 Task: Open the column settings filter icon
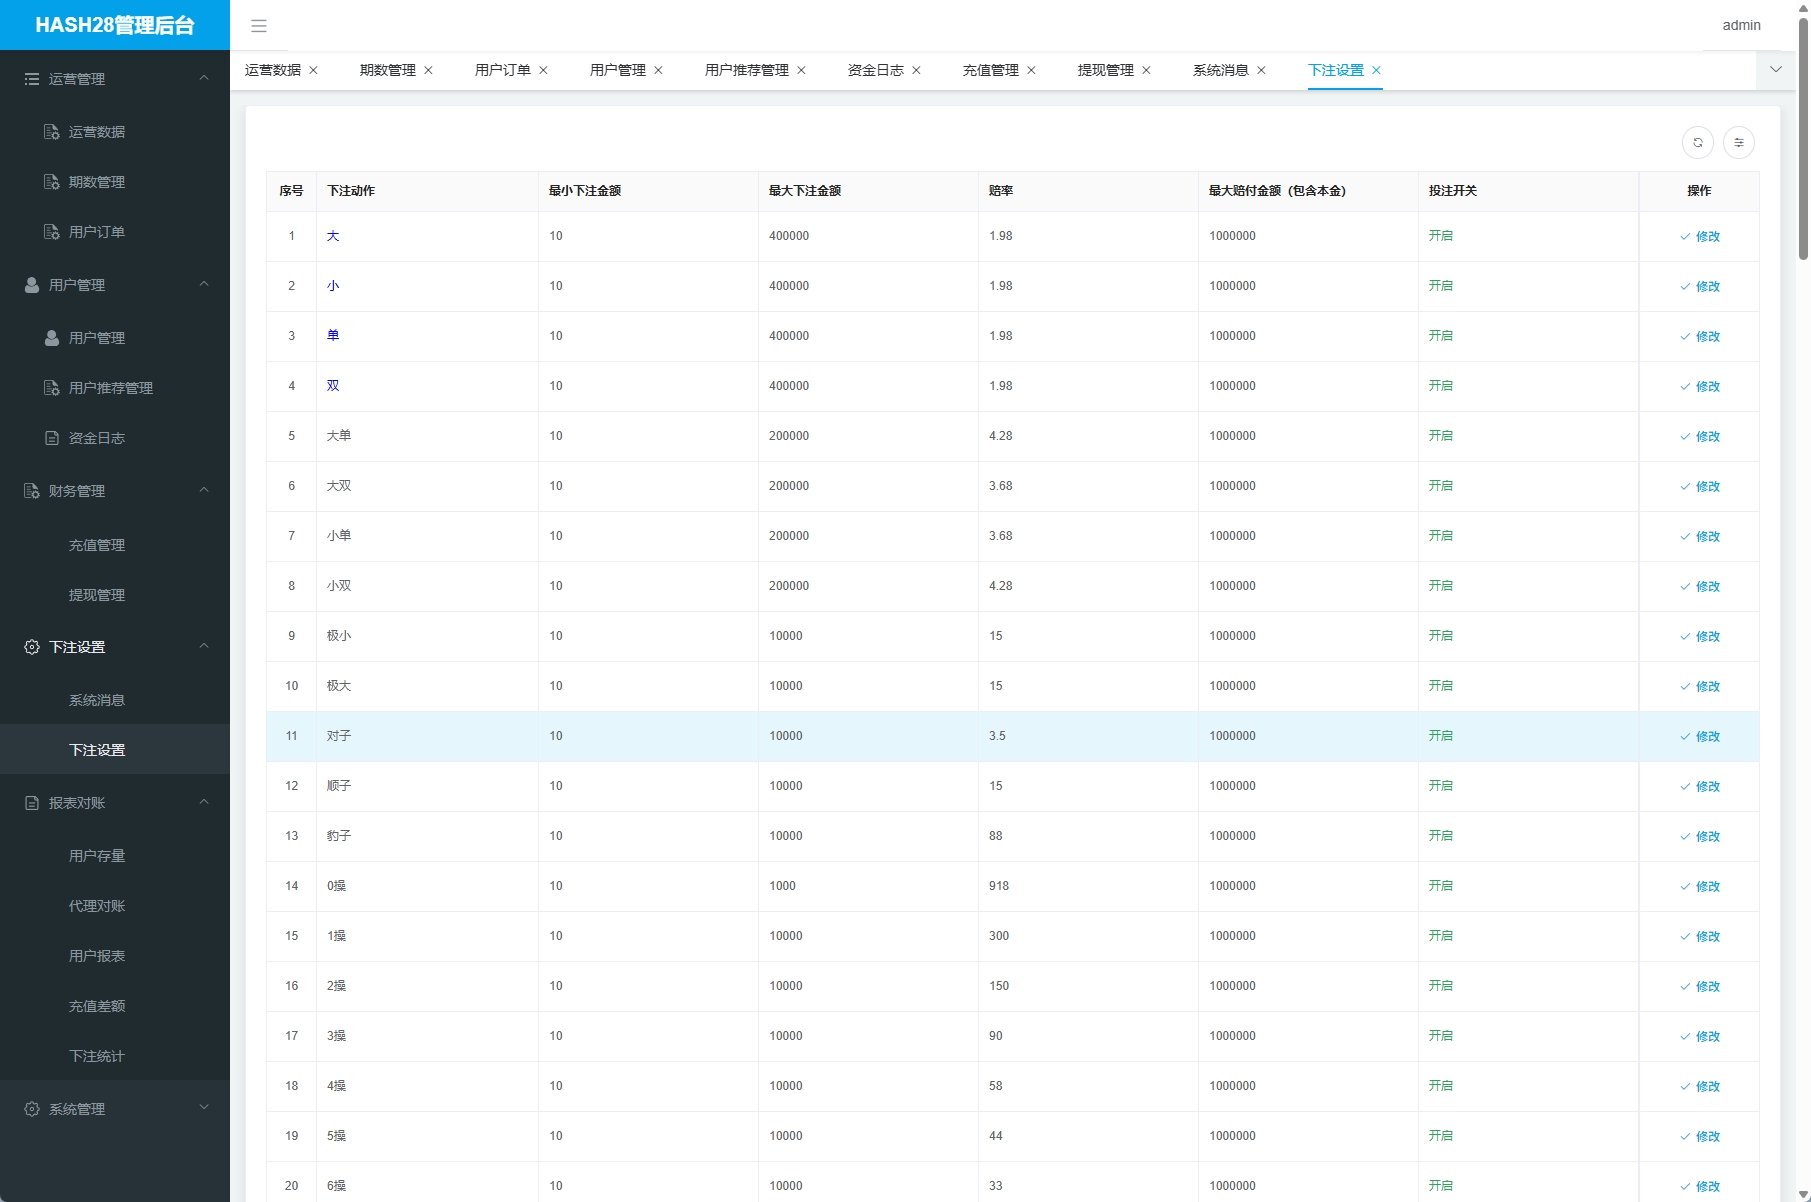[x=1738, y=143]
